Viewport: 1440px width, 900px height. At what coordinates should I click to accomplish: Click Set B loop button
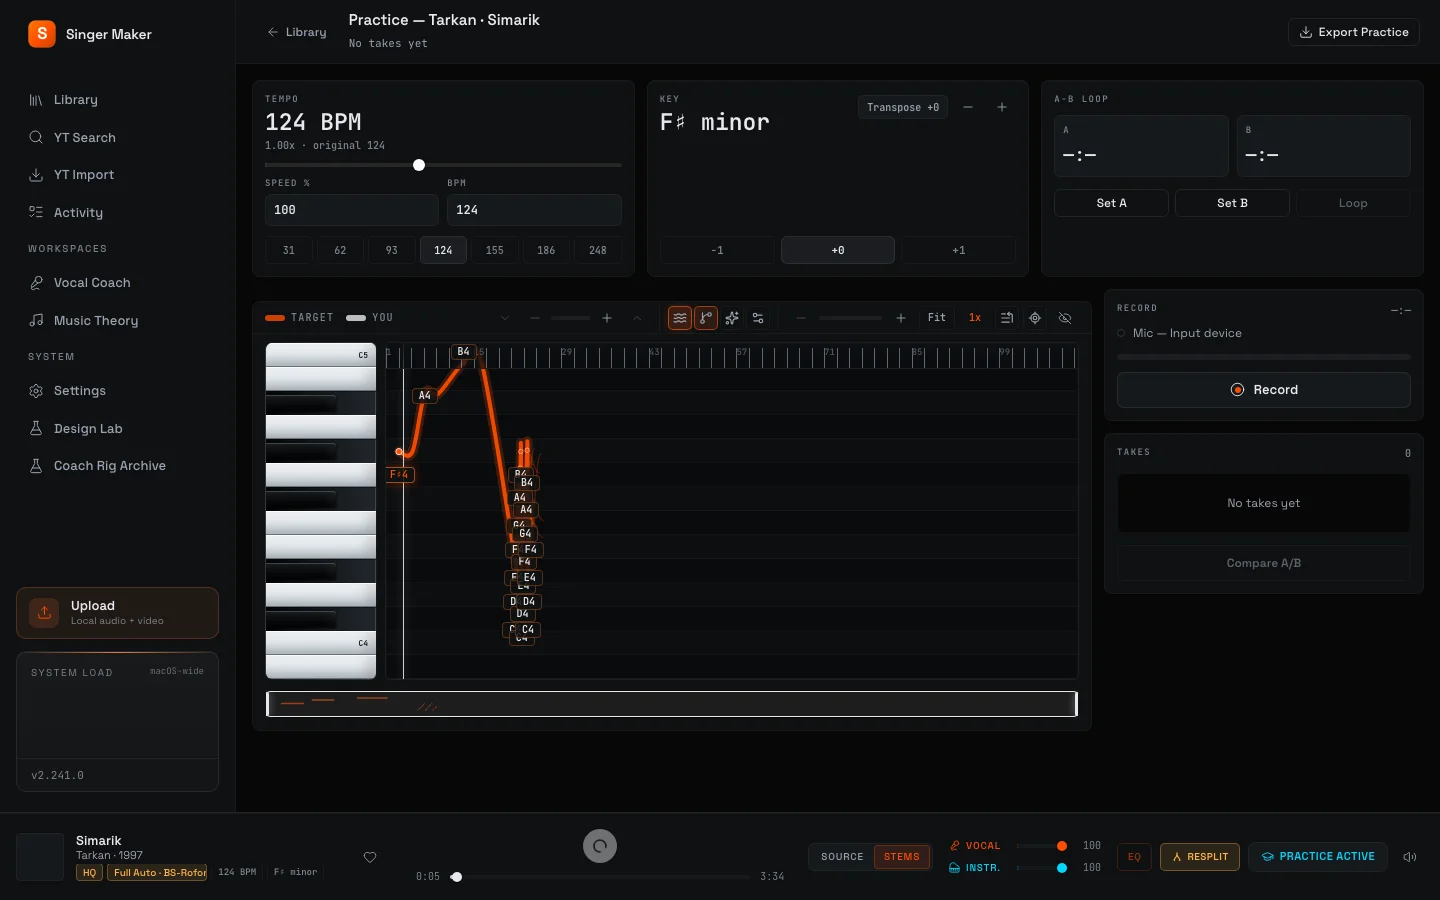coord(1232,203)
